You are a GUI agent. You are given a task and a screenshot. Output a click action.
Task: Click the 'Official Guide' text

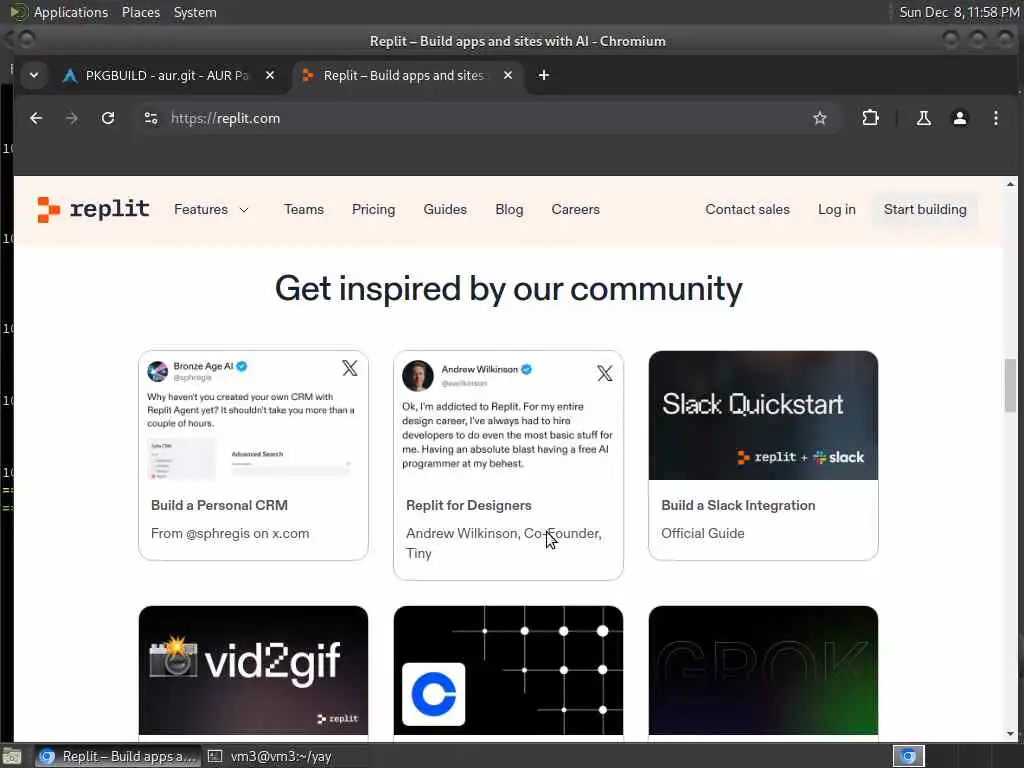703,534
